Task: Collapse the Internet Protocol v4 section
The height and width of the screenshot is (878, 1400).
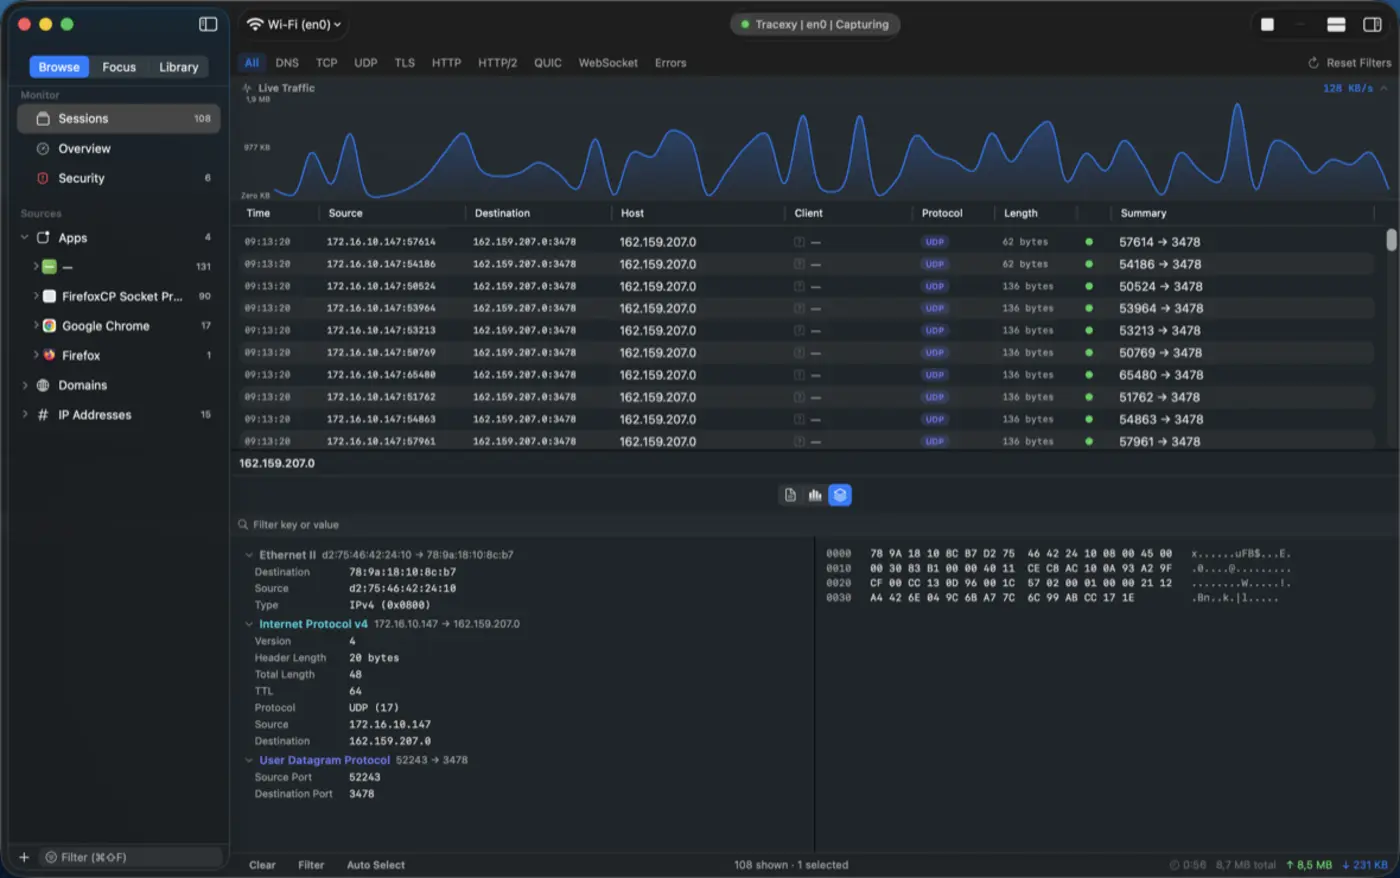Action: click(249, 624)
